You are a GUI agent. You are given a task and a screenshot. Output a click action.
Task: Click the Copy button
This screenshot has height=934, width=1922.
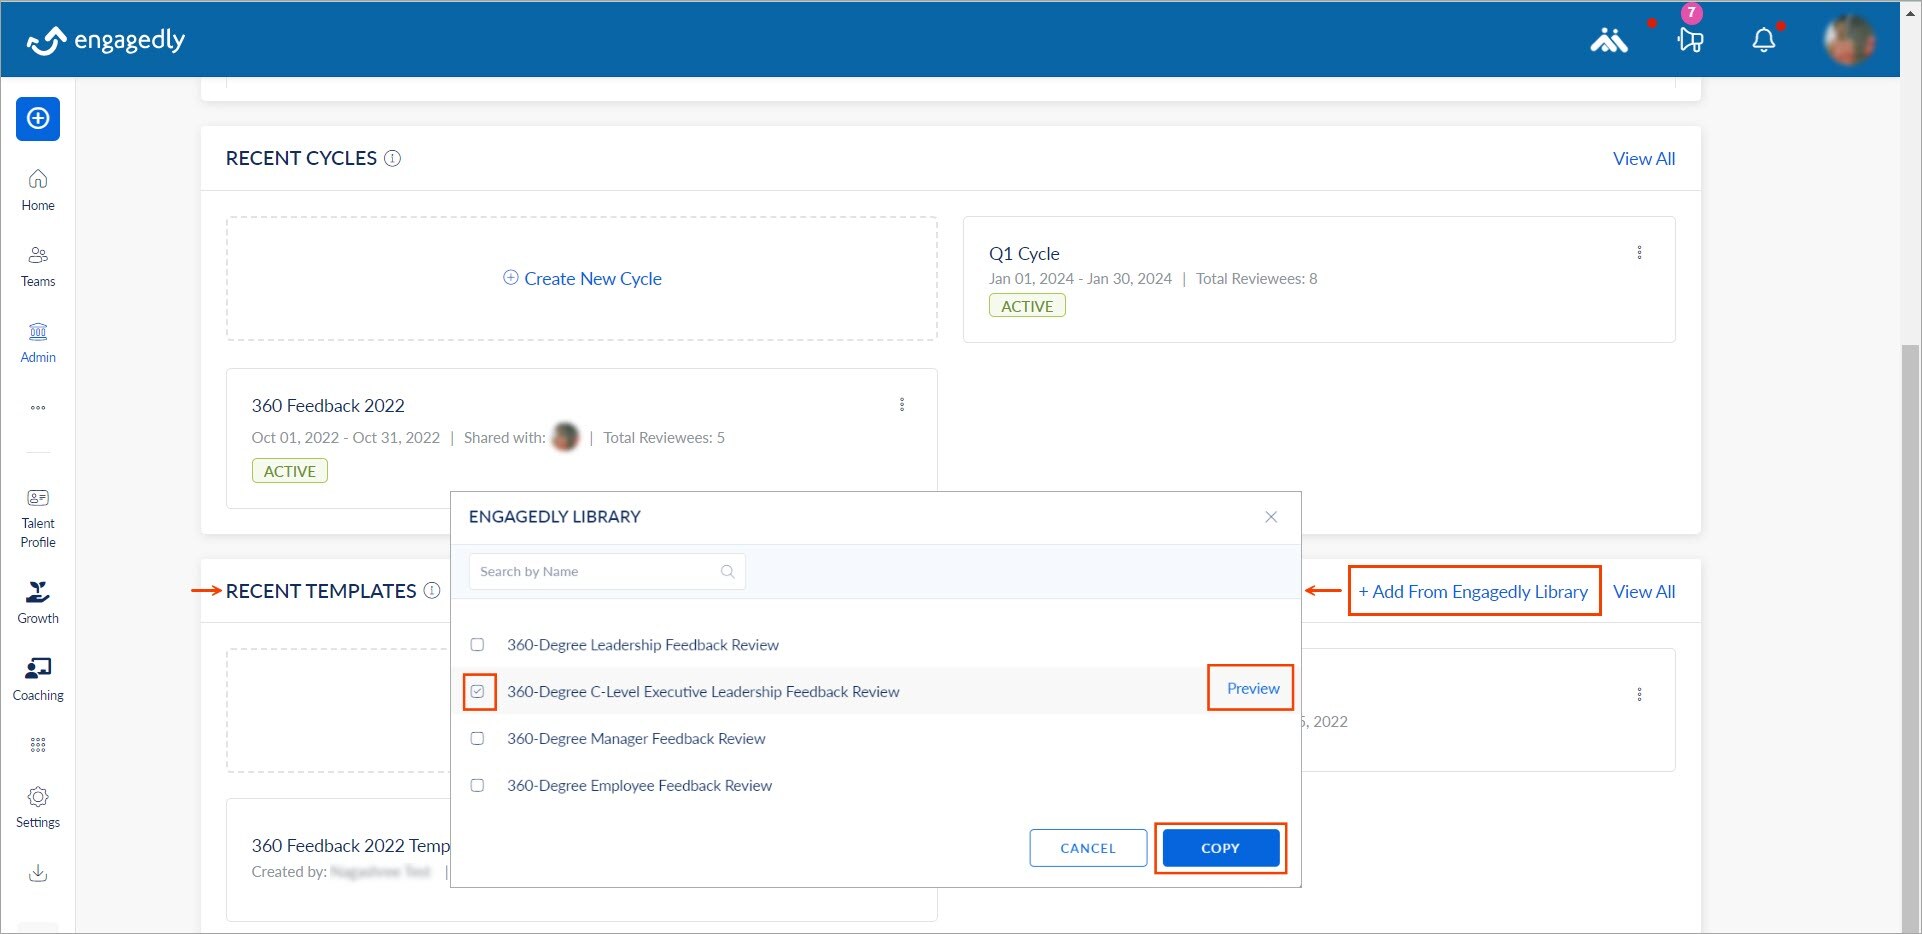click(x=1220, y=848)
